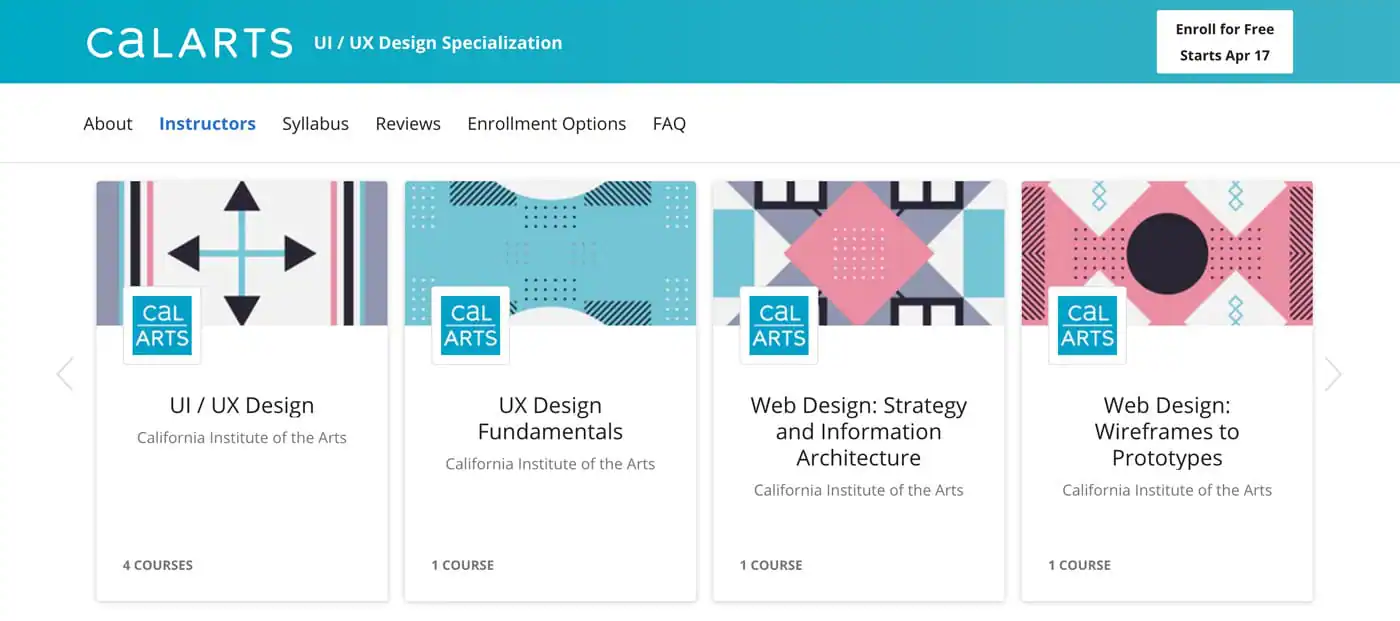
Task: Open Web Design: Strategy and Information Architecture
Action: pos(858,431)
